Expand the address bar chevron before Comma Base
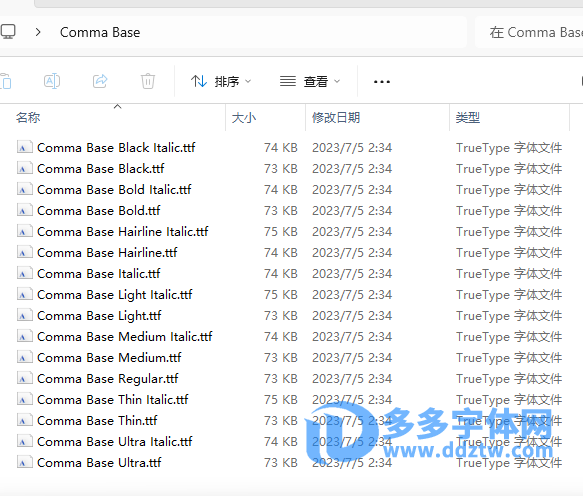583x496 pixels. pyautogui.click(x=38, y=32)
